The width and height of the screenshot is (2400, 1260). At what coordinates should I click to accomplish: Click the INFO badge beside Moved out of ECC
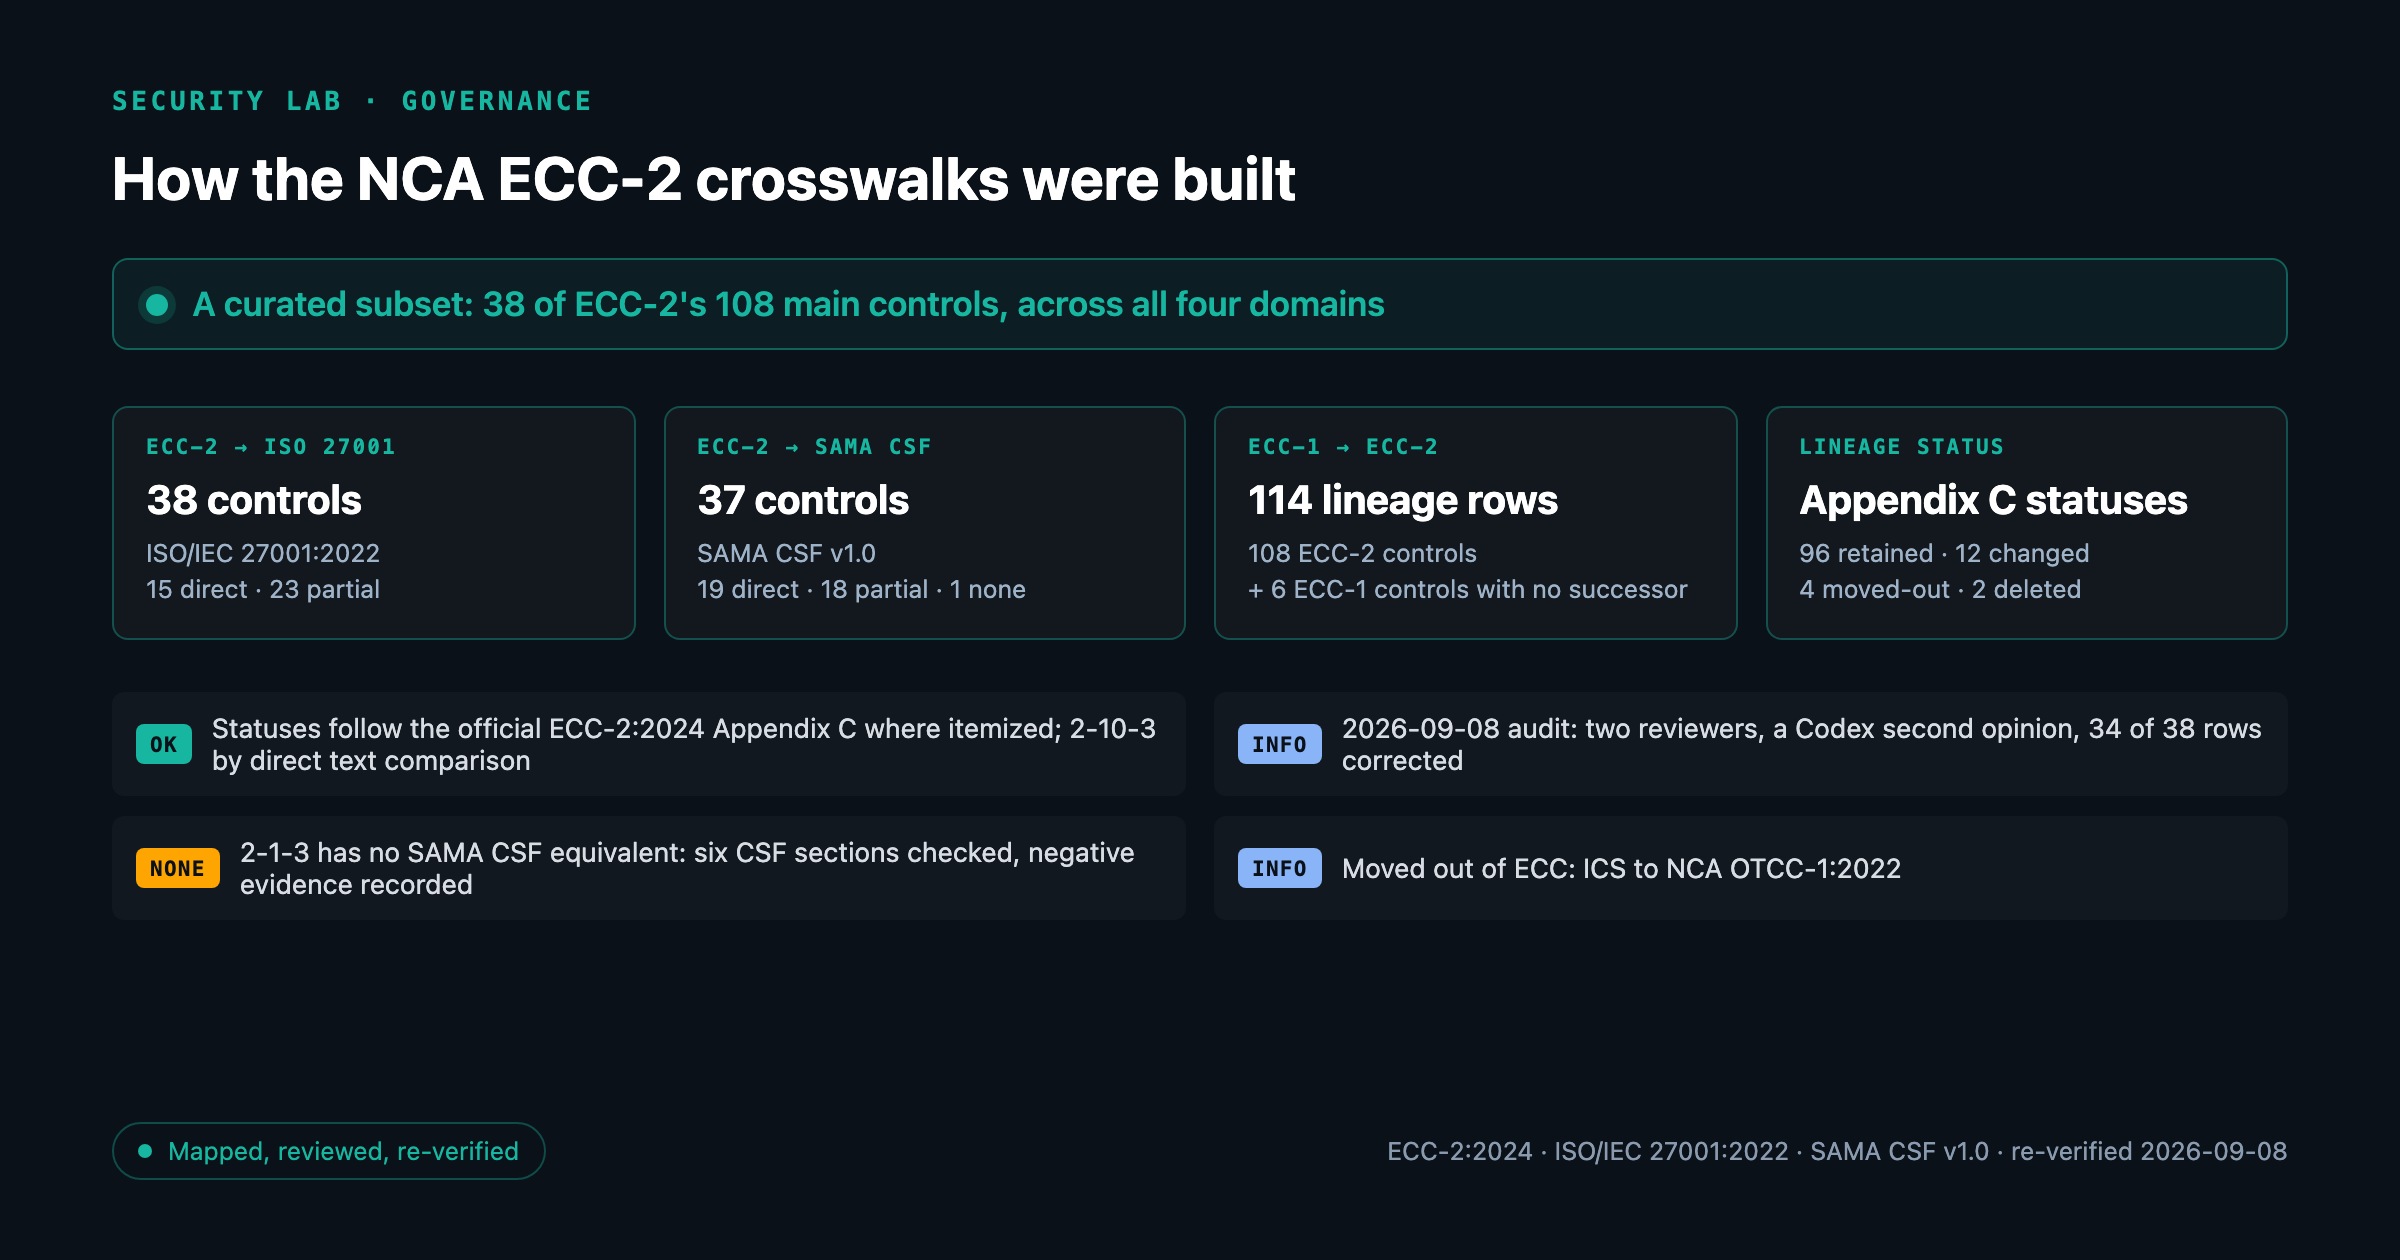tap(1280, 868)
